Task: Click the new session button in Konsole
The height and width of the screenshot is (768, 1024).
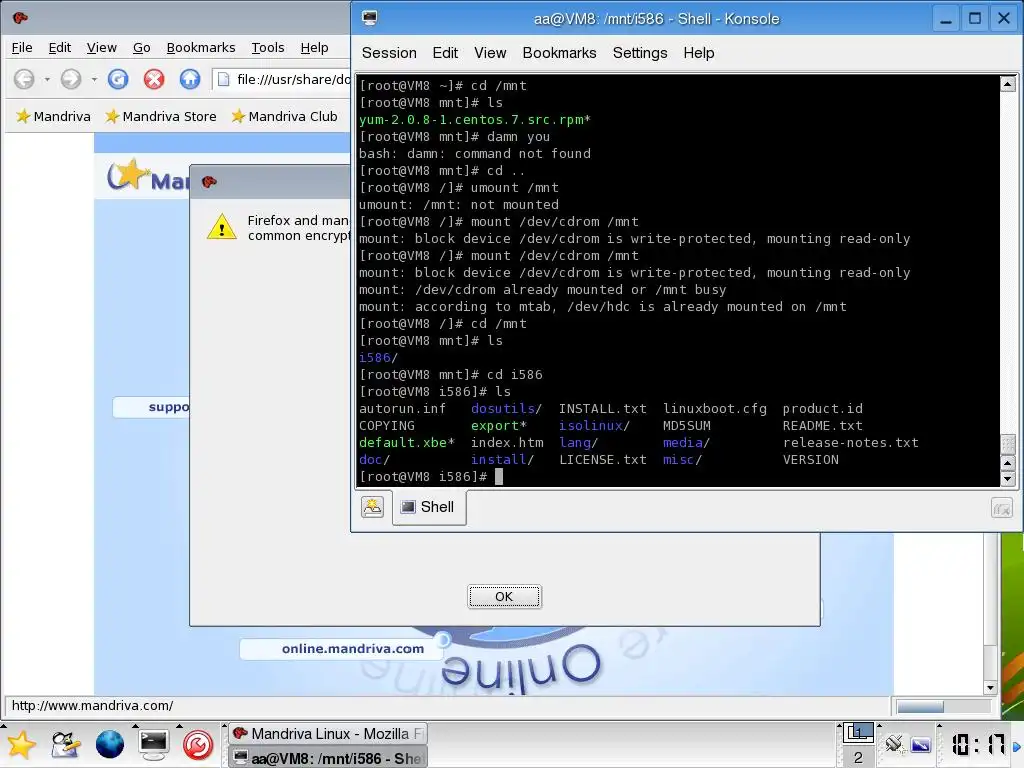Action: 372,507
